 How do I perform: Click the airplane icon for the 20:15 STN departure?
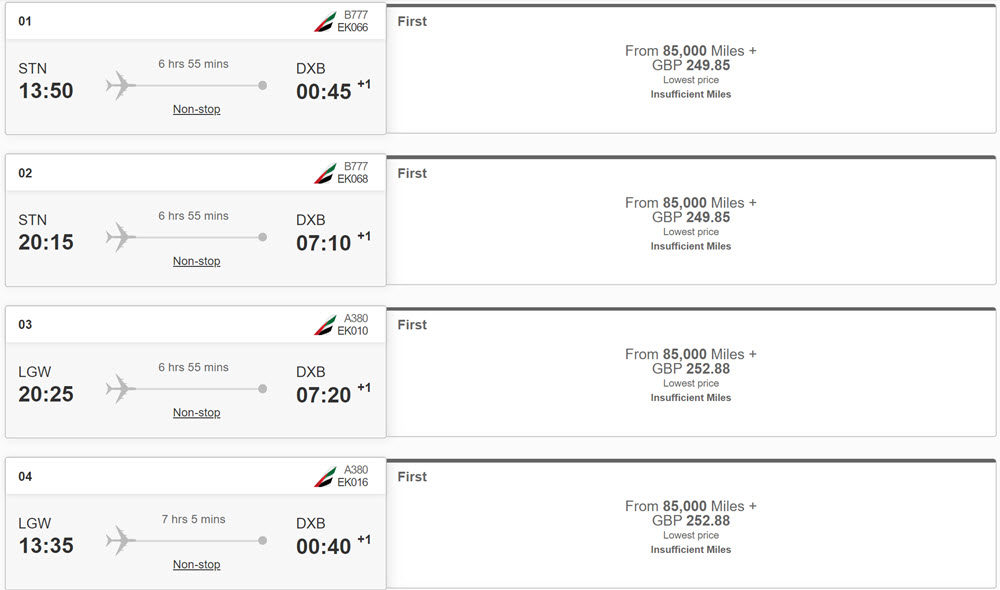click(x=121, y=237)
